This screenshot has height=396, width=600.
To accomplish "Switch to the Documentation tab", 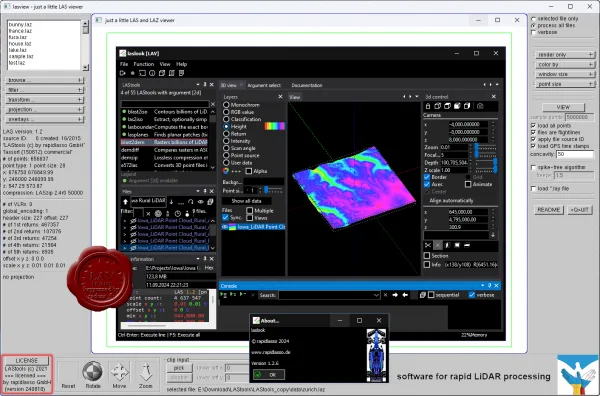I will pyautogui.click(x=307, y=85).
